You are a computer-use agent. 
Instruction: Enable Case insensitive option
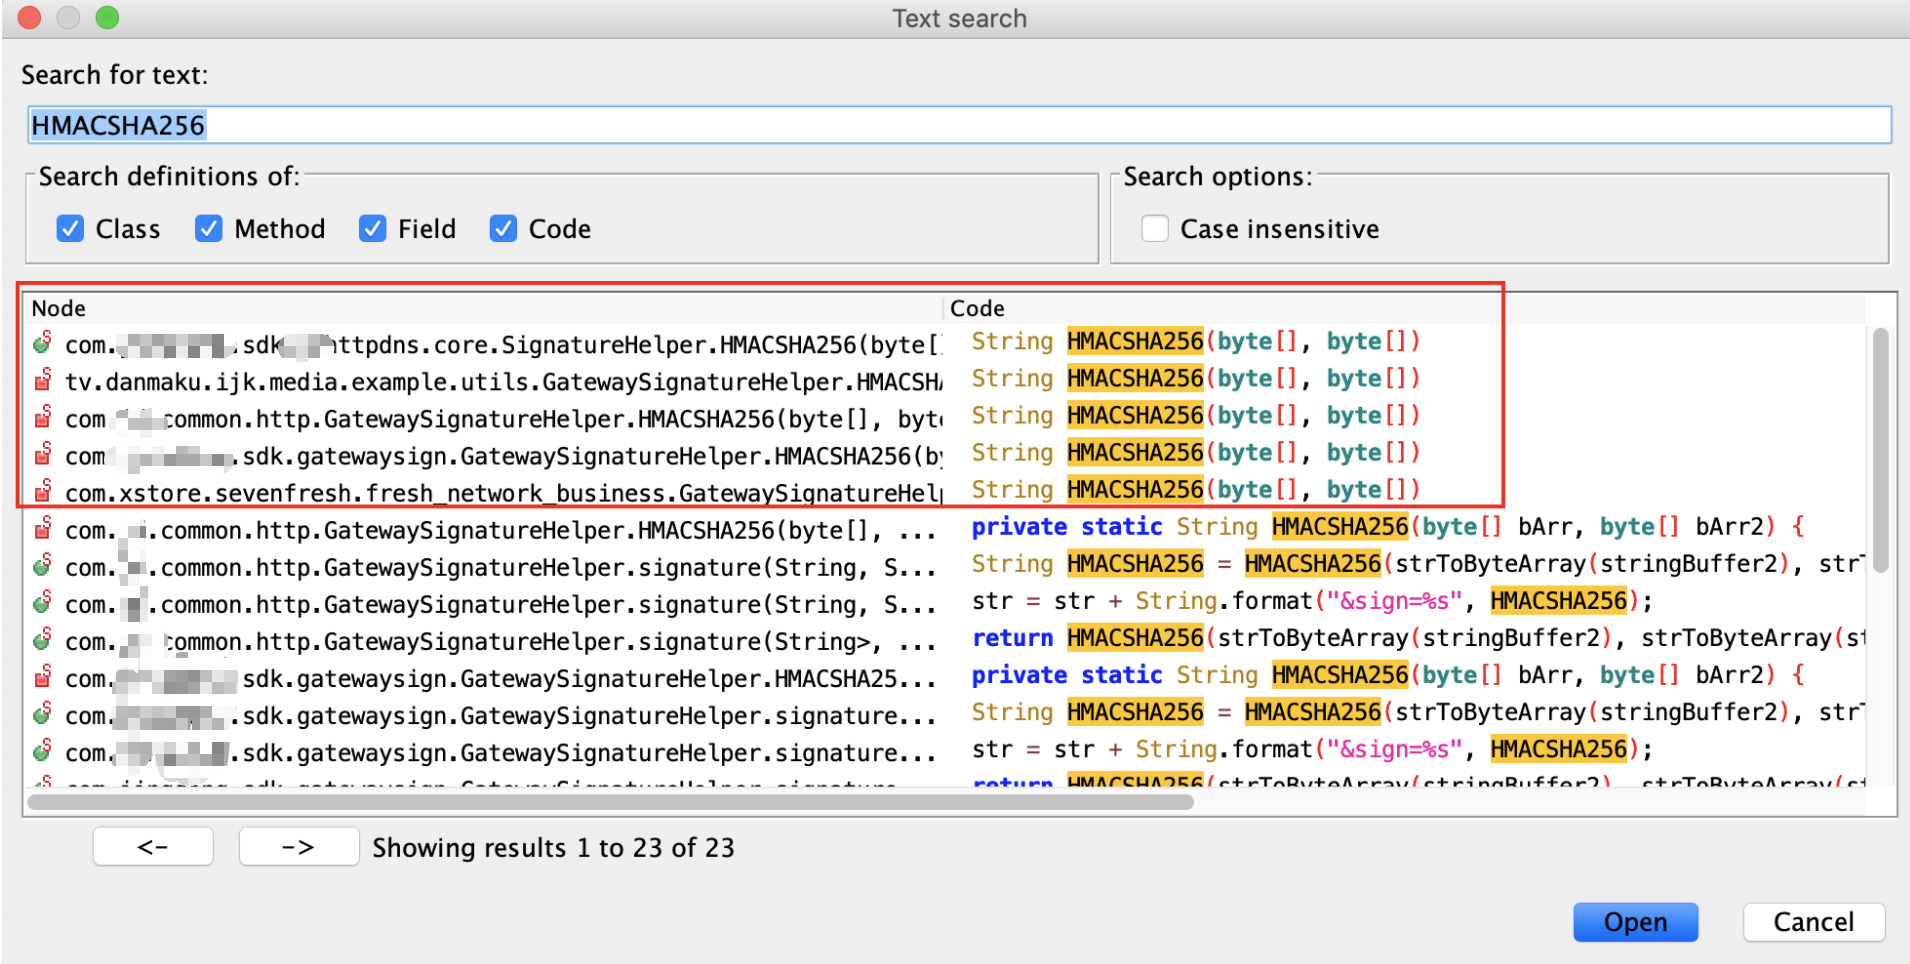(1155, 229)
